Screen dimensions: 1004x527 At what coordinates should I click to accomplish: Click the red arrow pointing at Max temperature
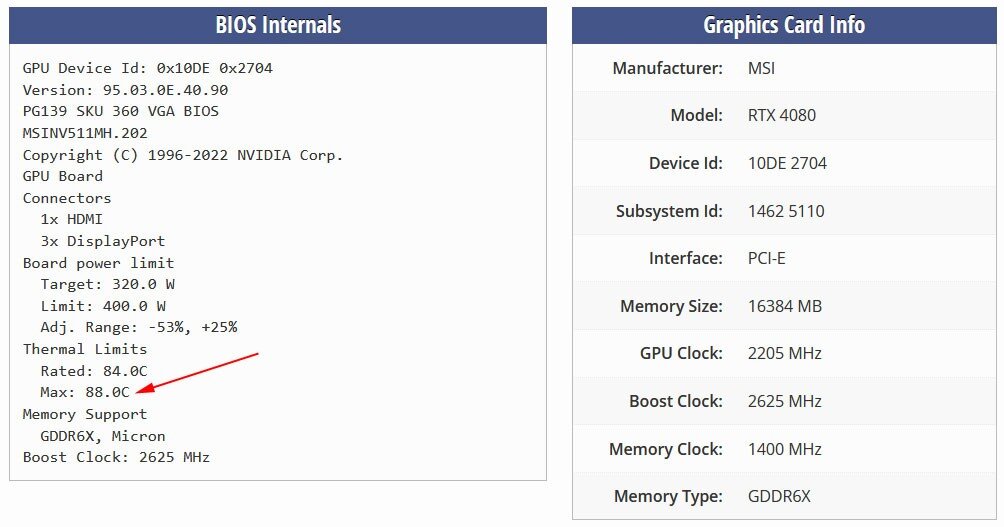(x=197, y=372)
